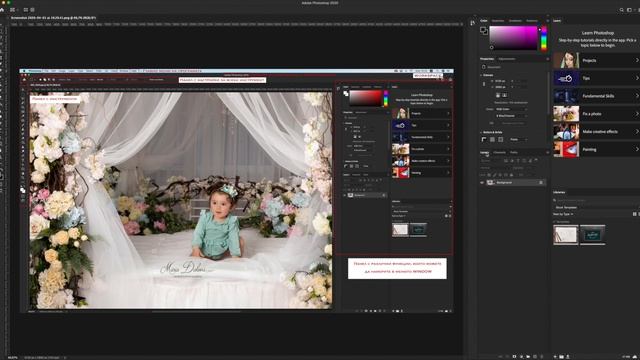Click the lock image pixels brush icon
Viewport: 640px width, 360px height.
[494, 175]
